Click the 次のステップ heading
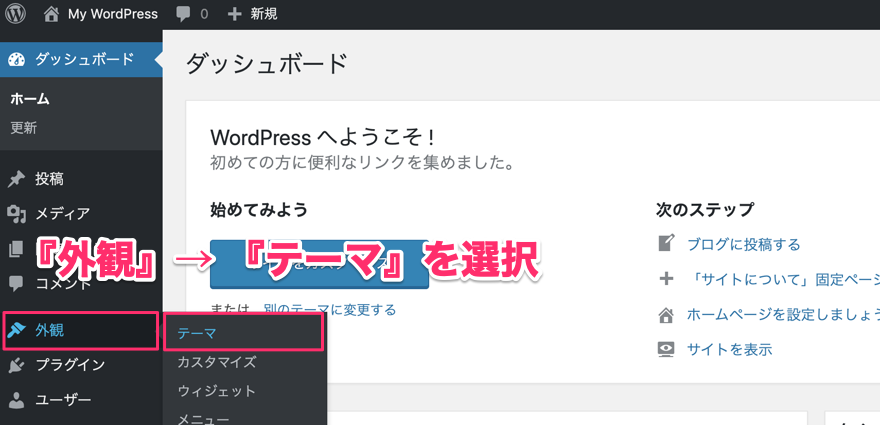 pos(705,209)
